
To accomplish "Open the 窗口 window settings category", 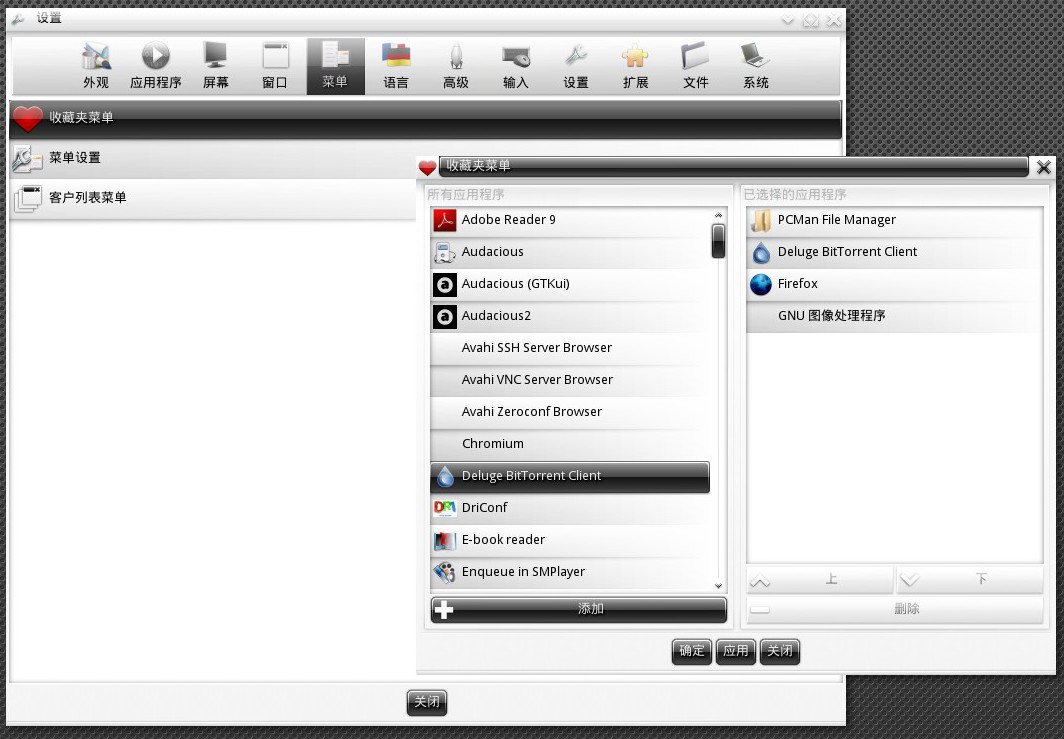I will 275,66.
